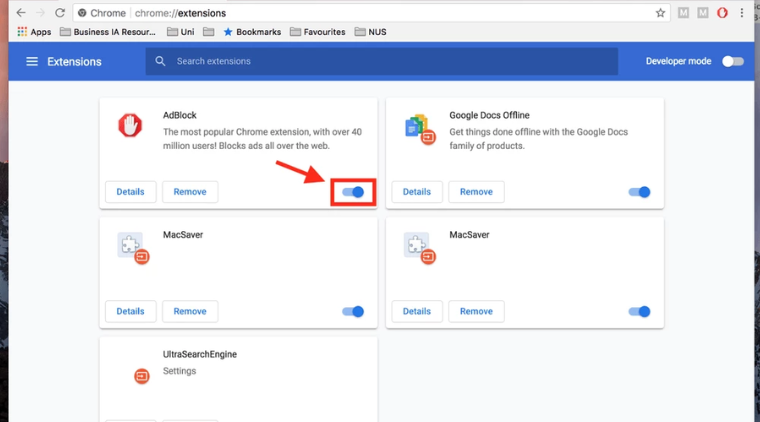Reload the extensions page

coord(60,13)
